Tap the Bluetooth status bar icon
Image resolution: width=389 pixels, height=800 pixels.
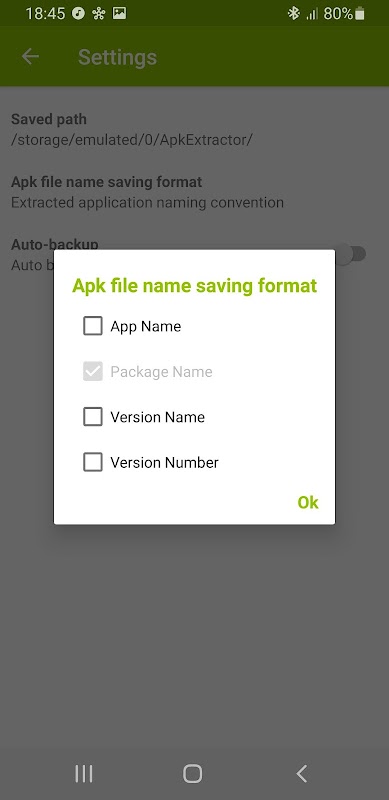[x=294, y=14]
